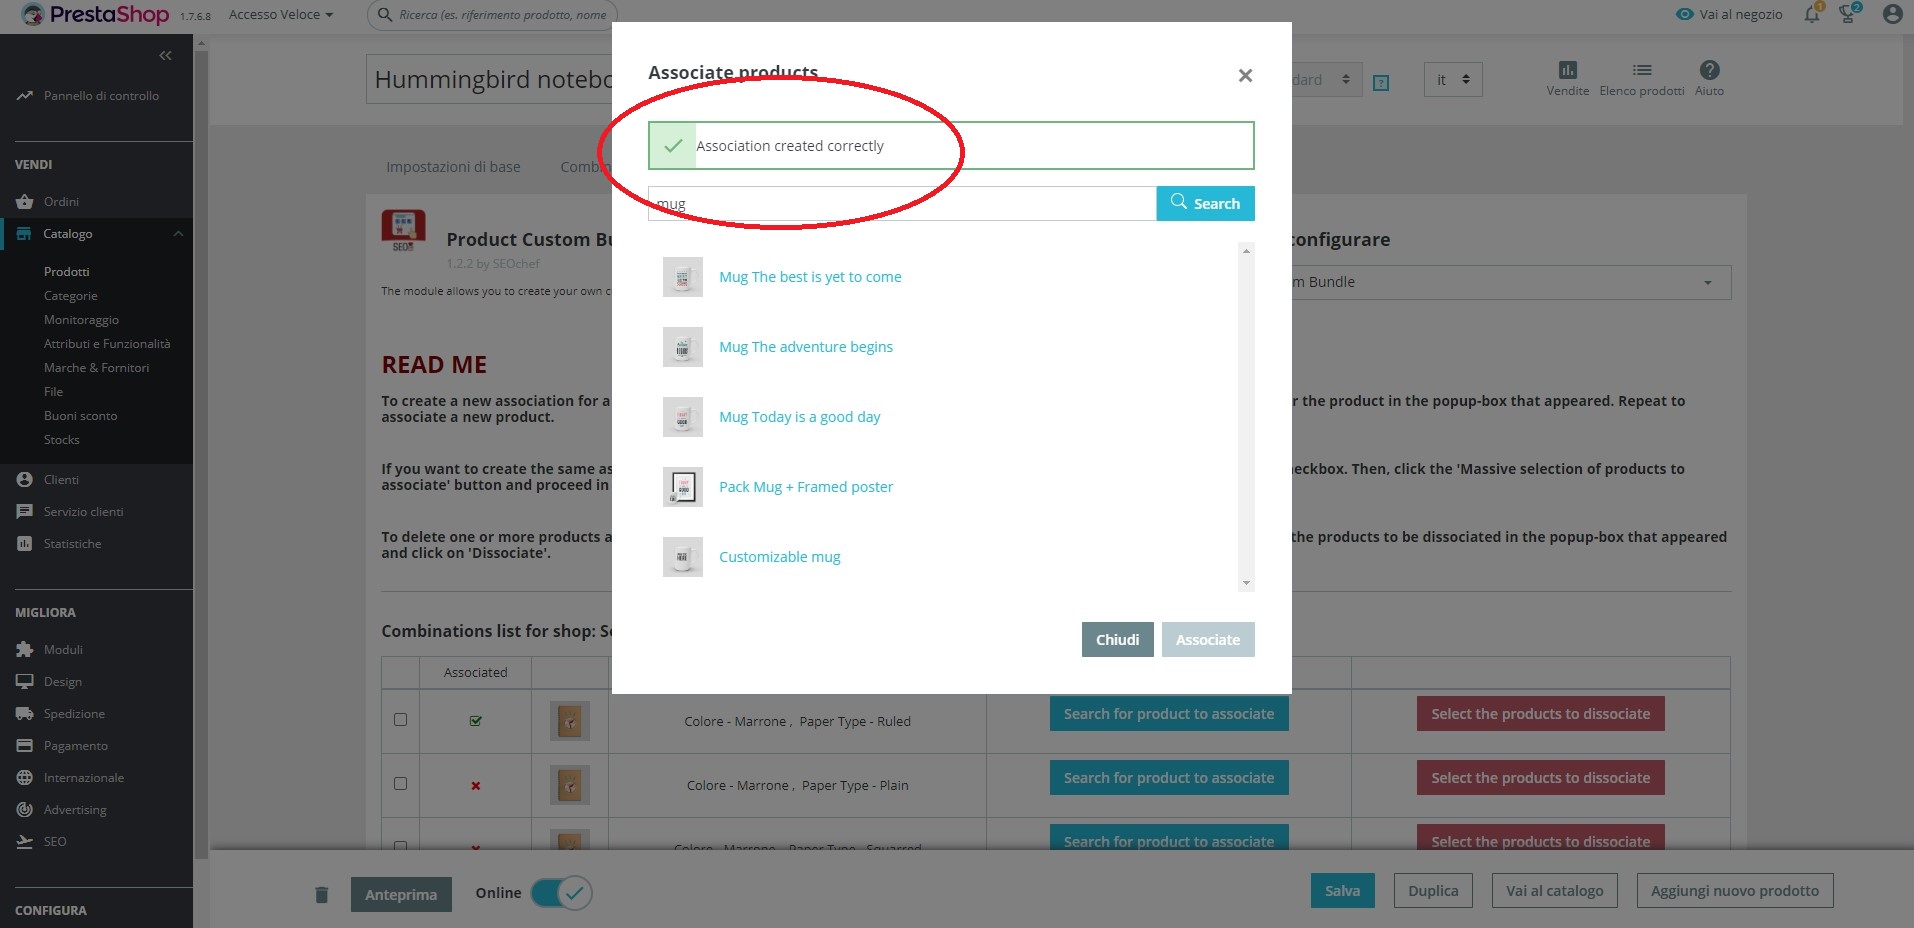The width and height of the screenshot is (1914, 928).
Task: Select Mug Today is a good day
Action: point(800,417)
